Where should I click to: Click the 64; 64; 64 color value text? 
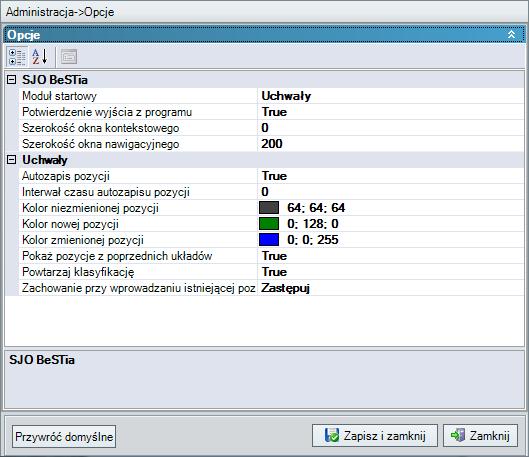click(316, 207)
